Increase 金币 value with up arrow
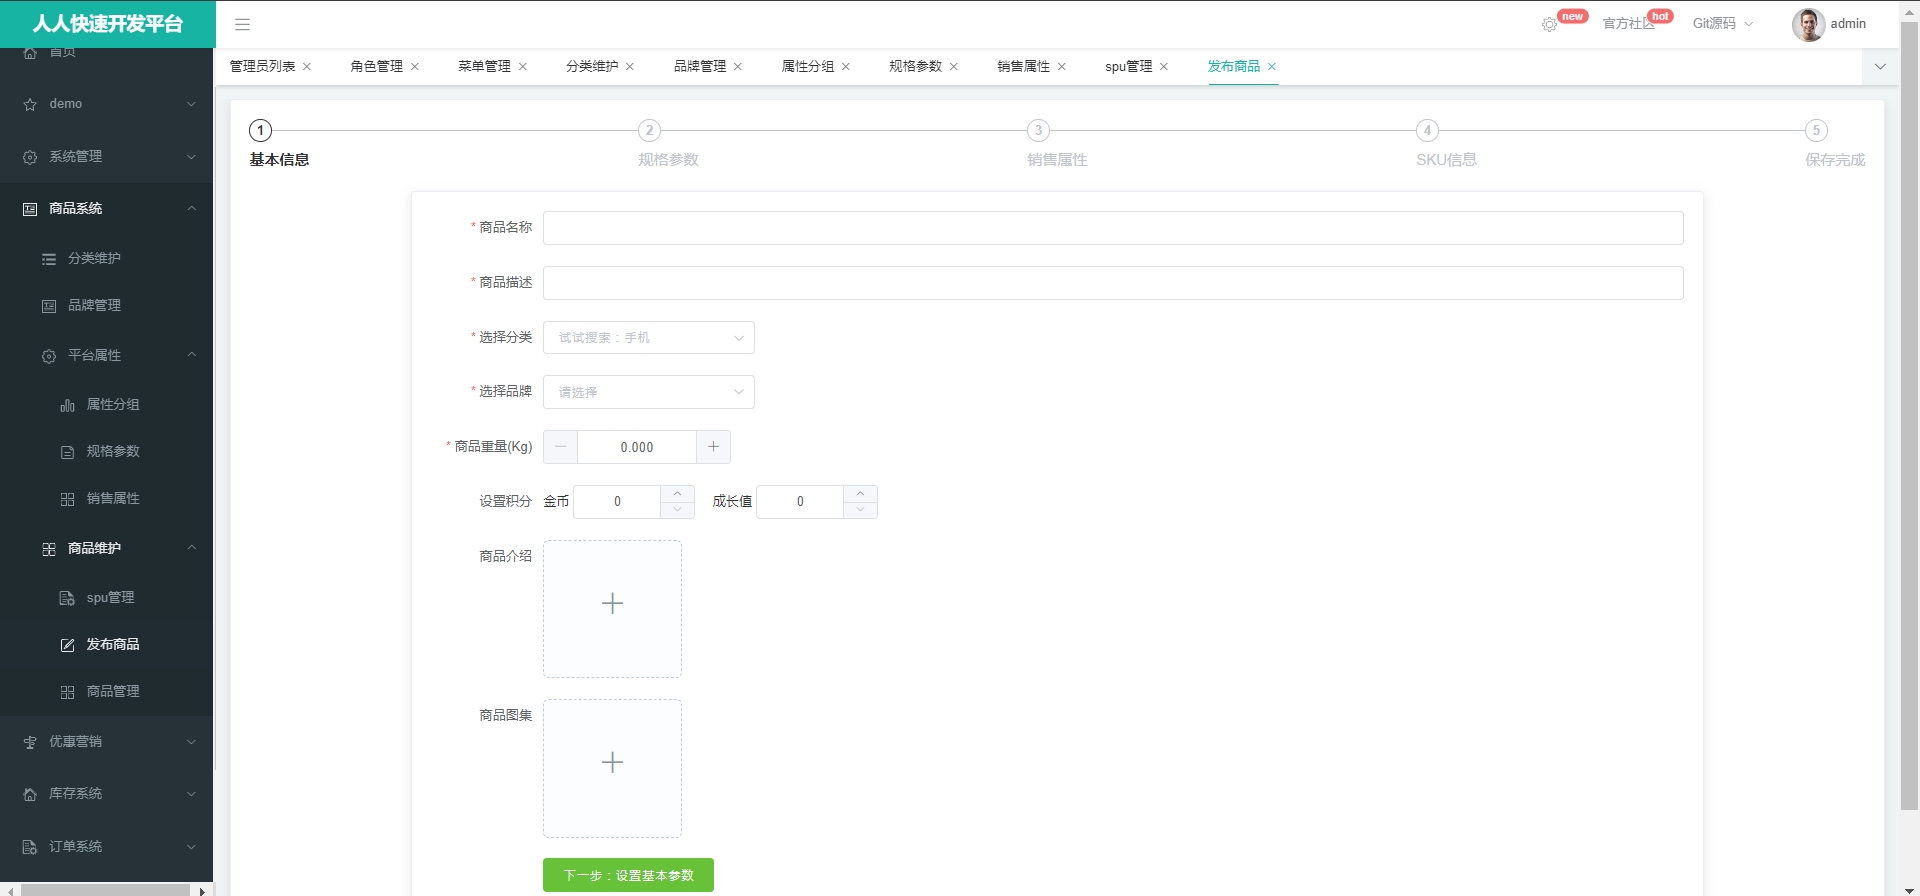The width and height of the screenshot is (1920, 896). click(677, 493)
